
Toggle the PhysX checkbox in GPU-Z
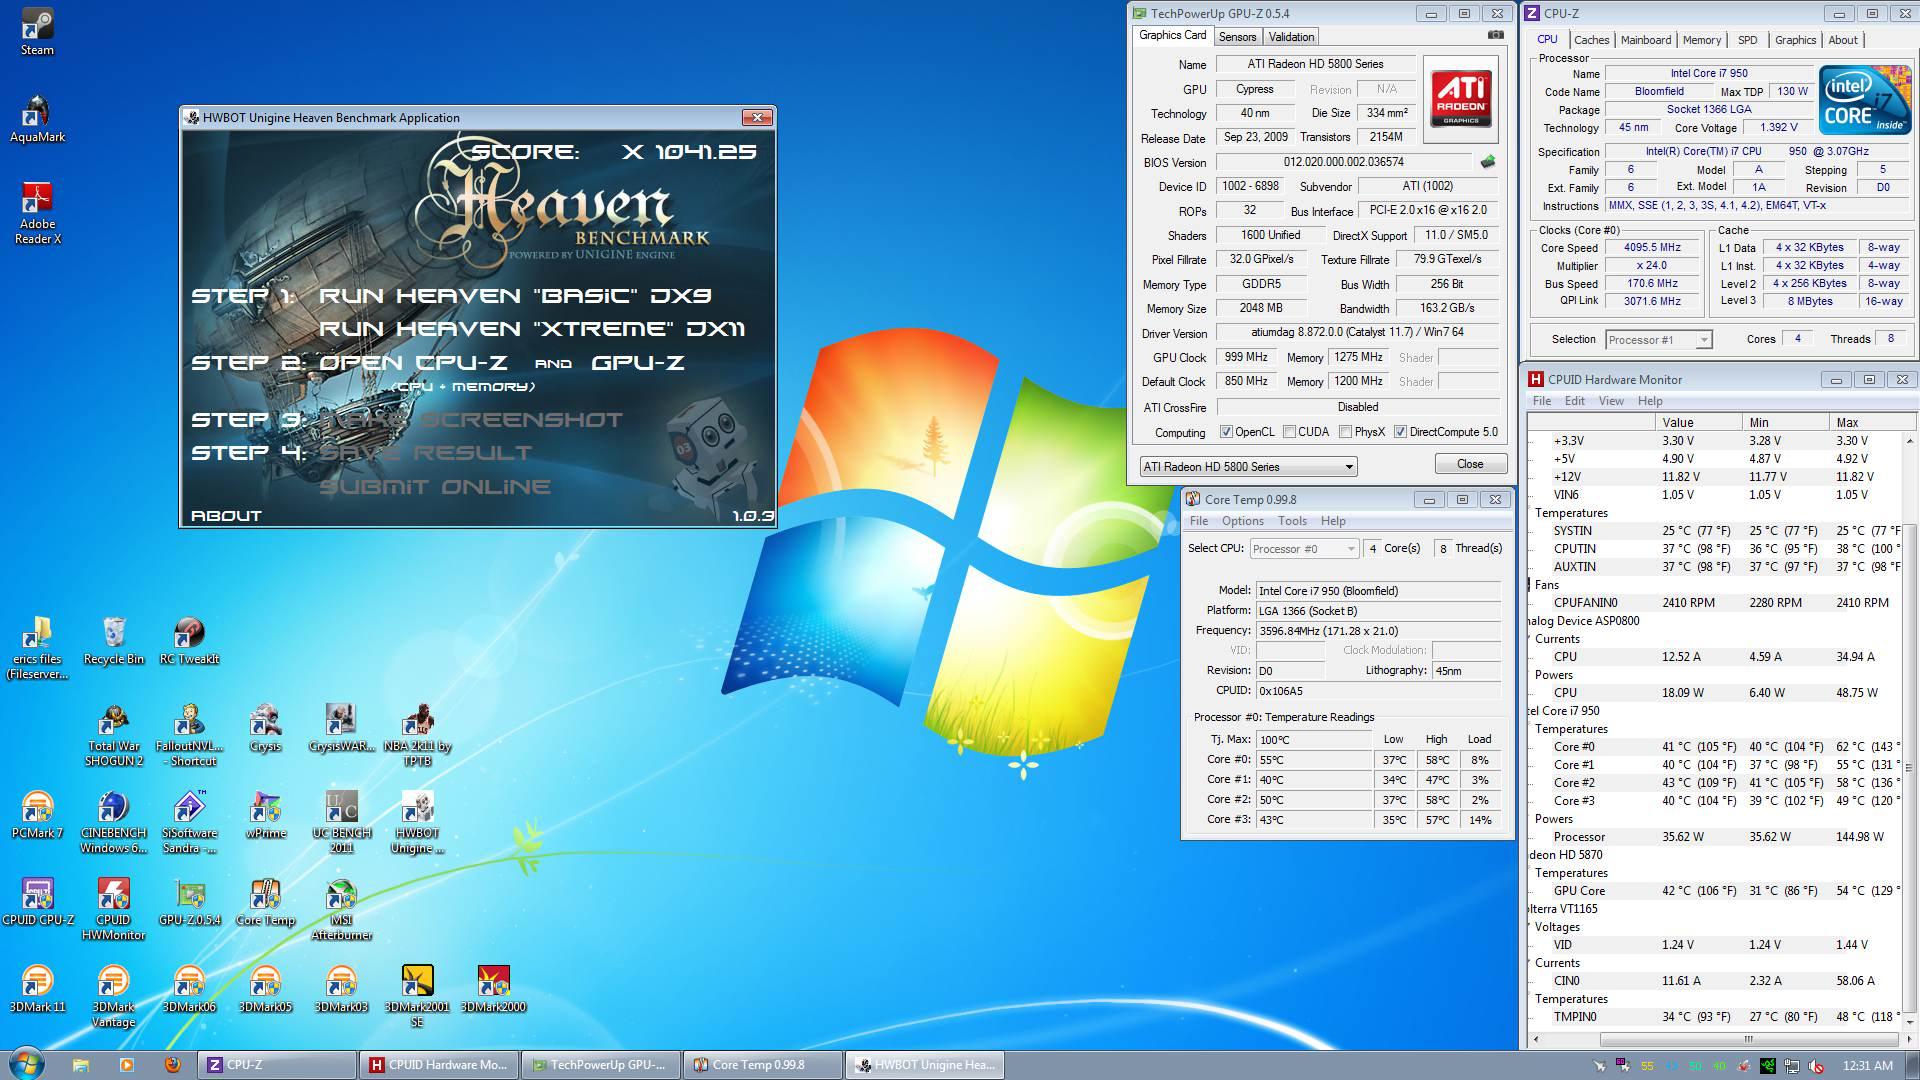point(1346,432)
